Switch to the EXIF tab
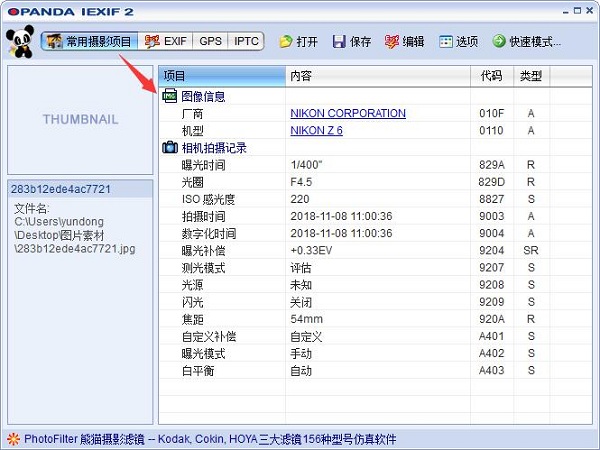The height and width of the screenshot is (450, 600). [166, 42]
